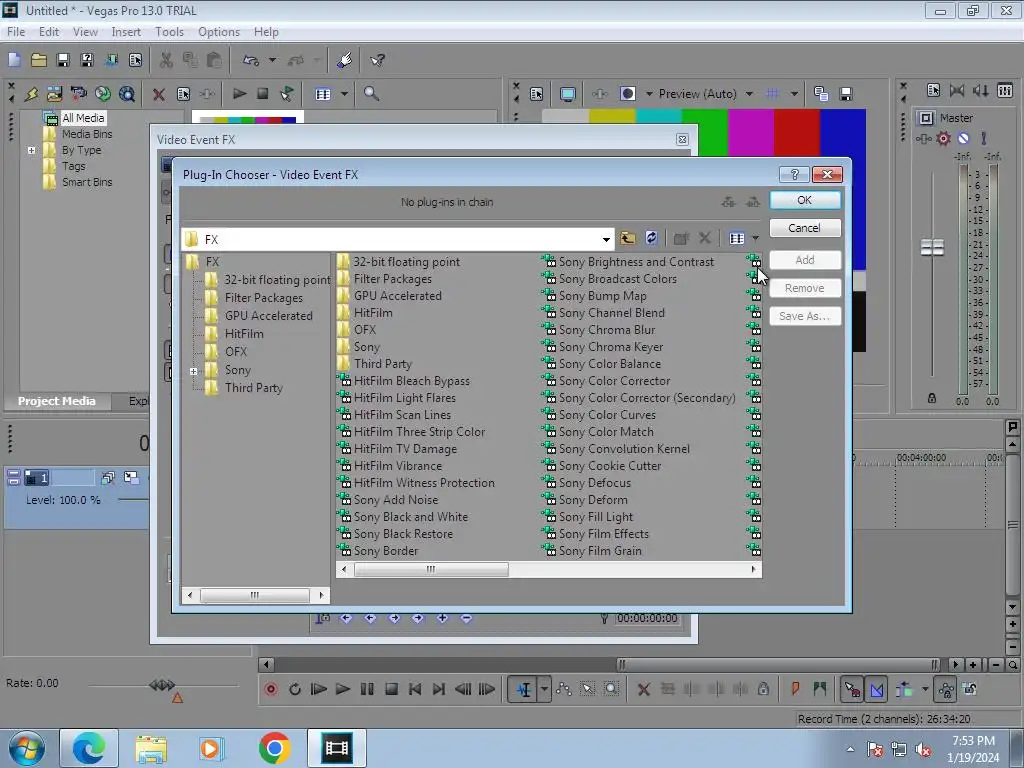Screen dimensions: 1024x768
Task: Expand the By Type node in Project Media
Action: tap(31, 150)
